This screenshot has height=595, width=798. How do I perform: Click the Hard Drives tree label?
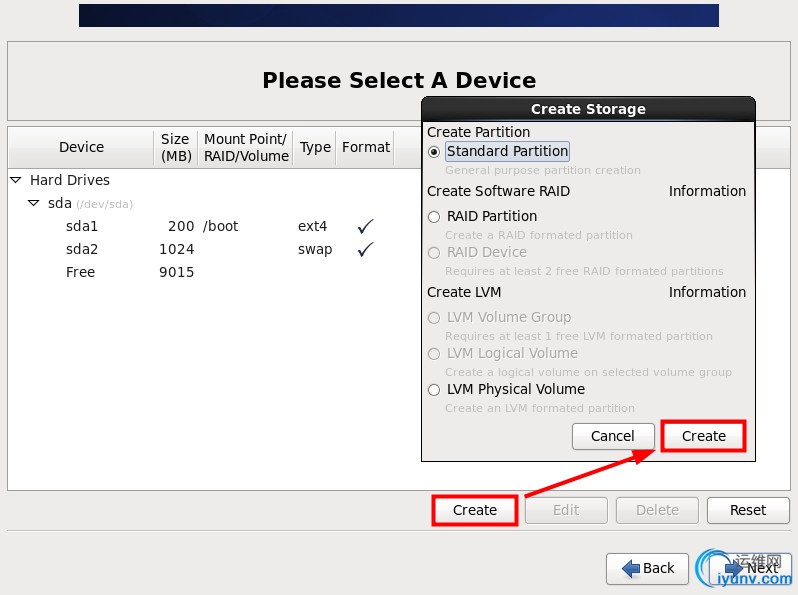70,180
